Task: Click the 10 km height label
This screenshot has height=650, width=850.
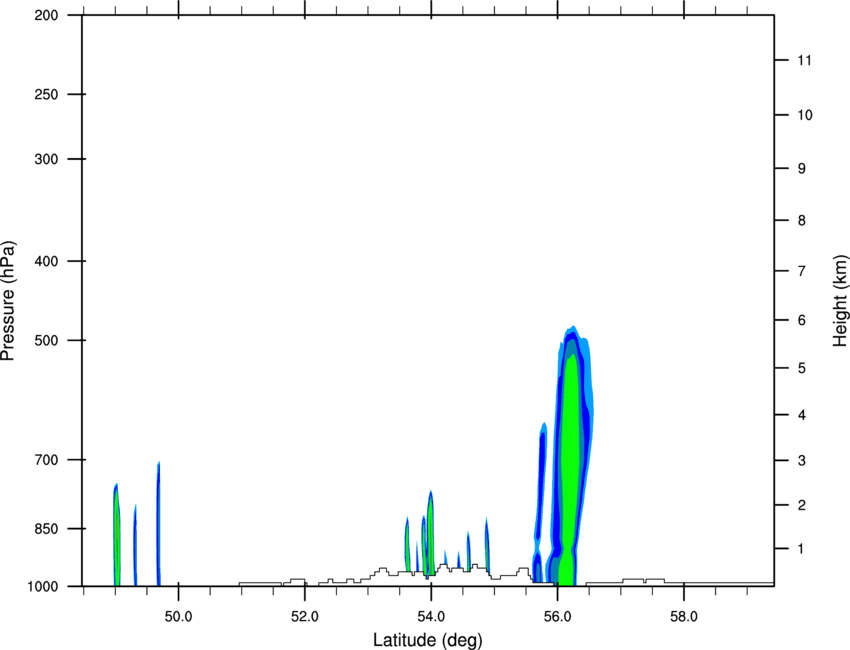Action: 805,115
